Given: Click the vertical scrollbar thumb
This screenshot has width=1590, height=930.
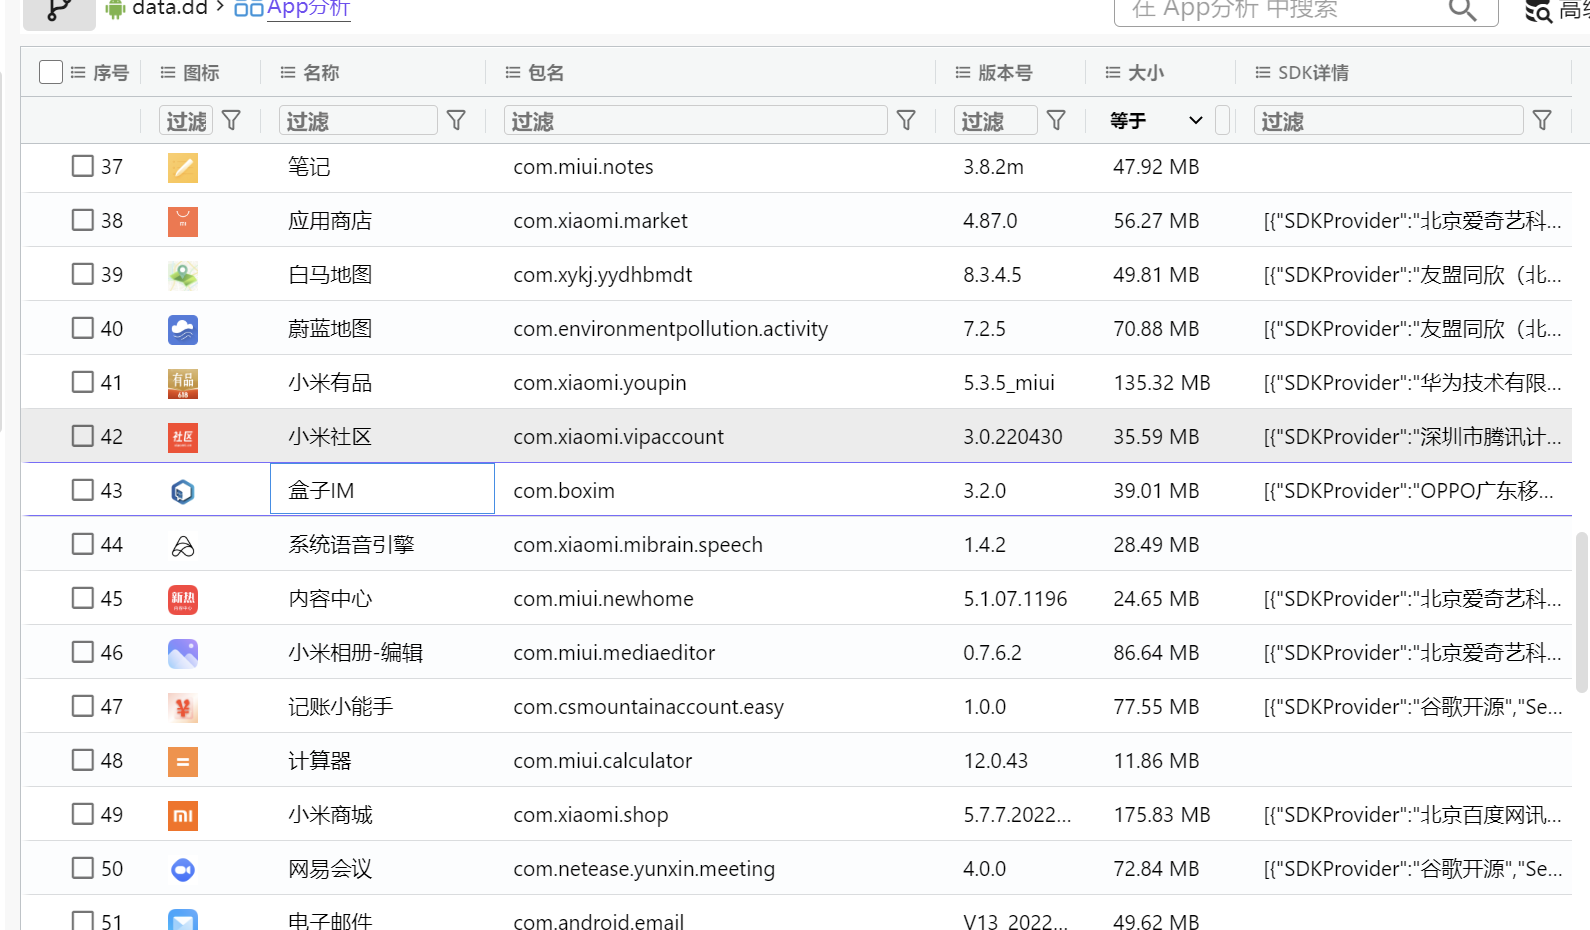Looking at the screenshot, I should (1582, 612).
